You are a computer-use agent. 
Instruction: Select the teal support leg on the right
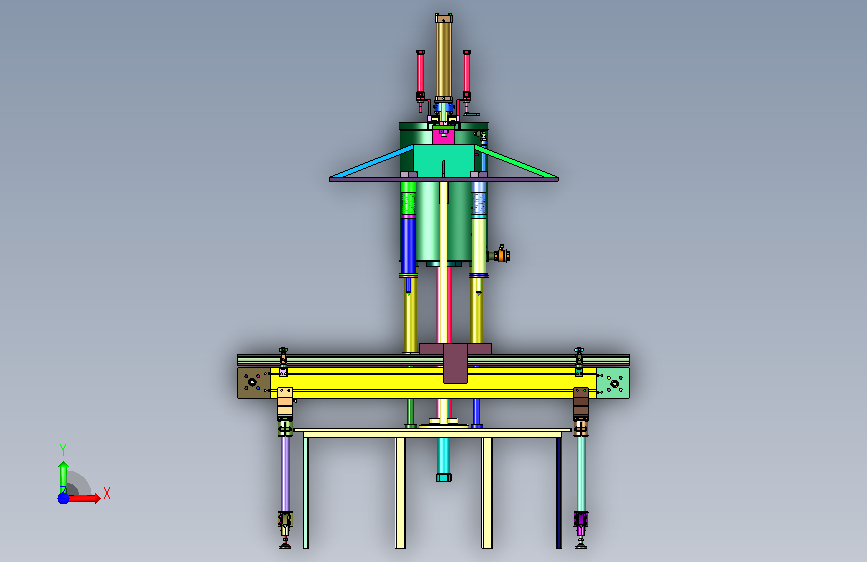[581, 474]
